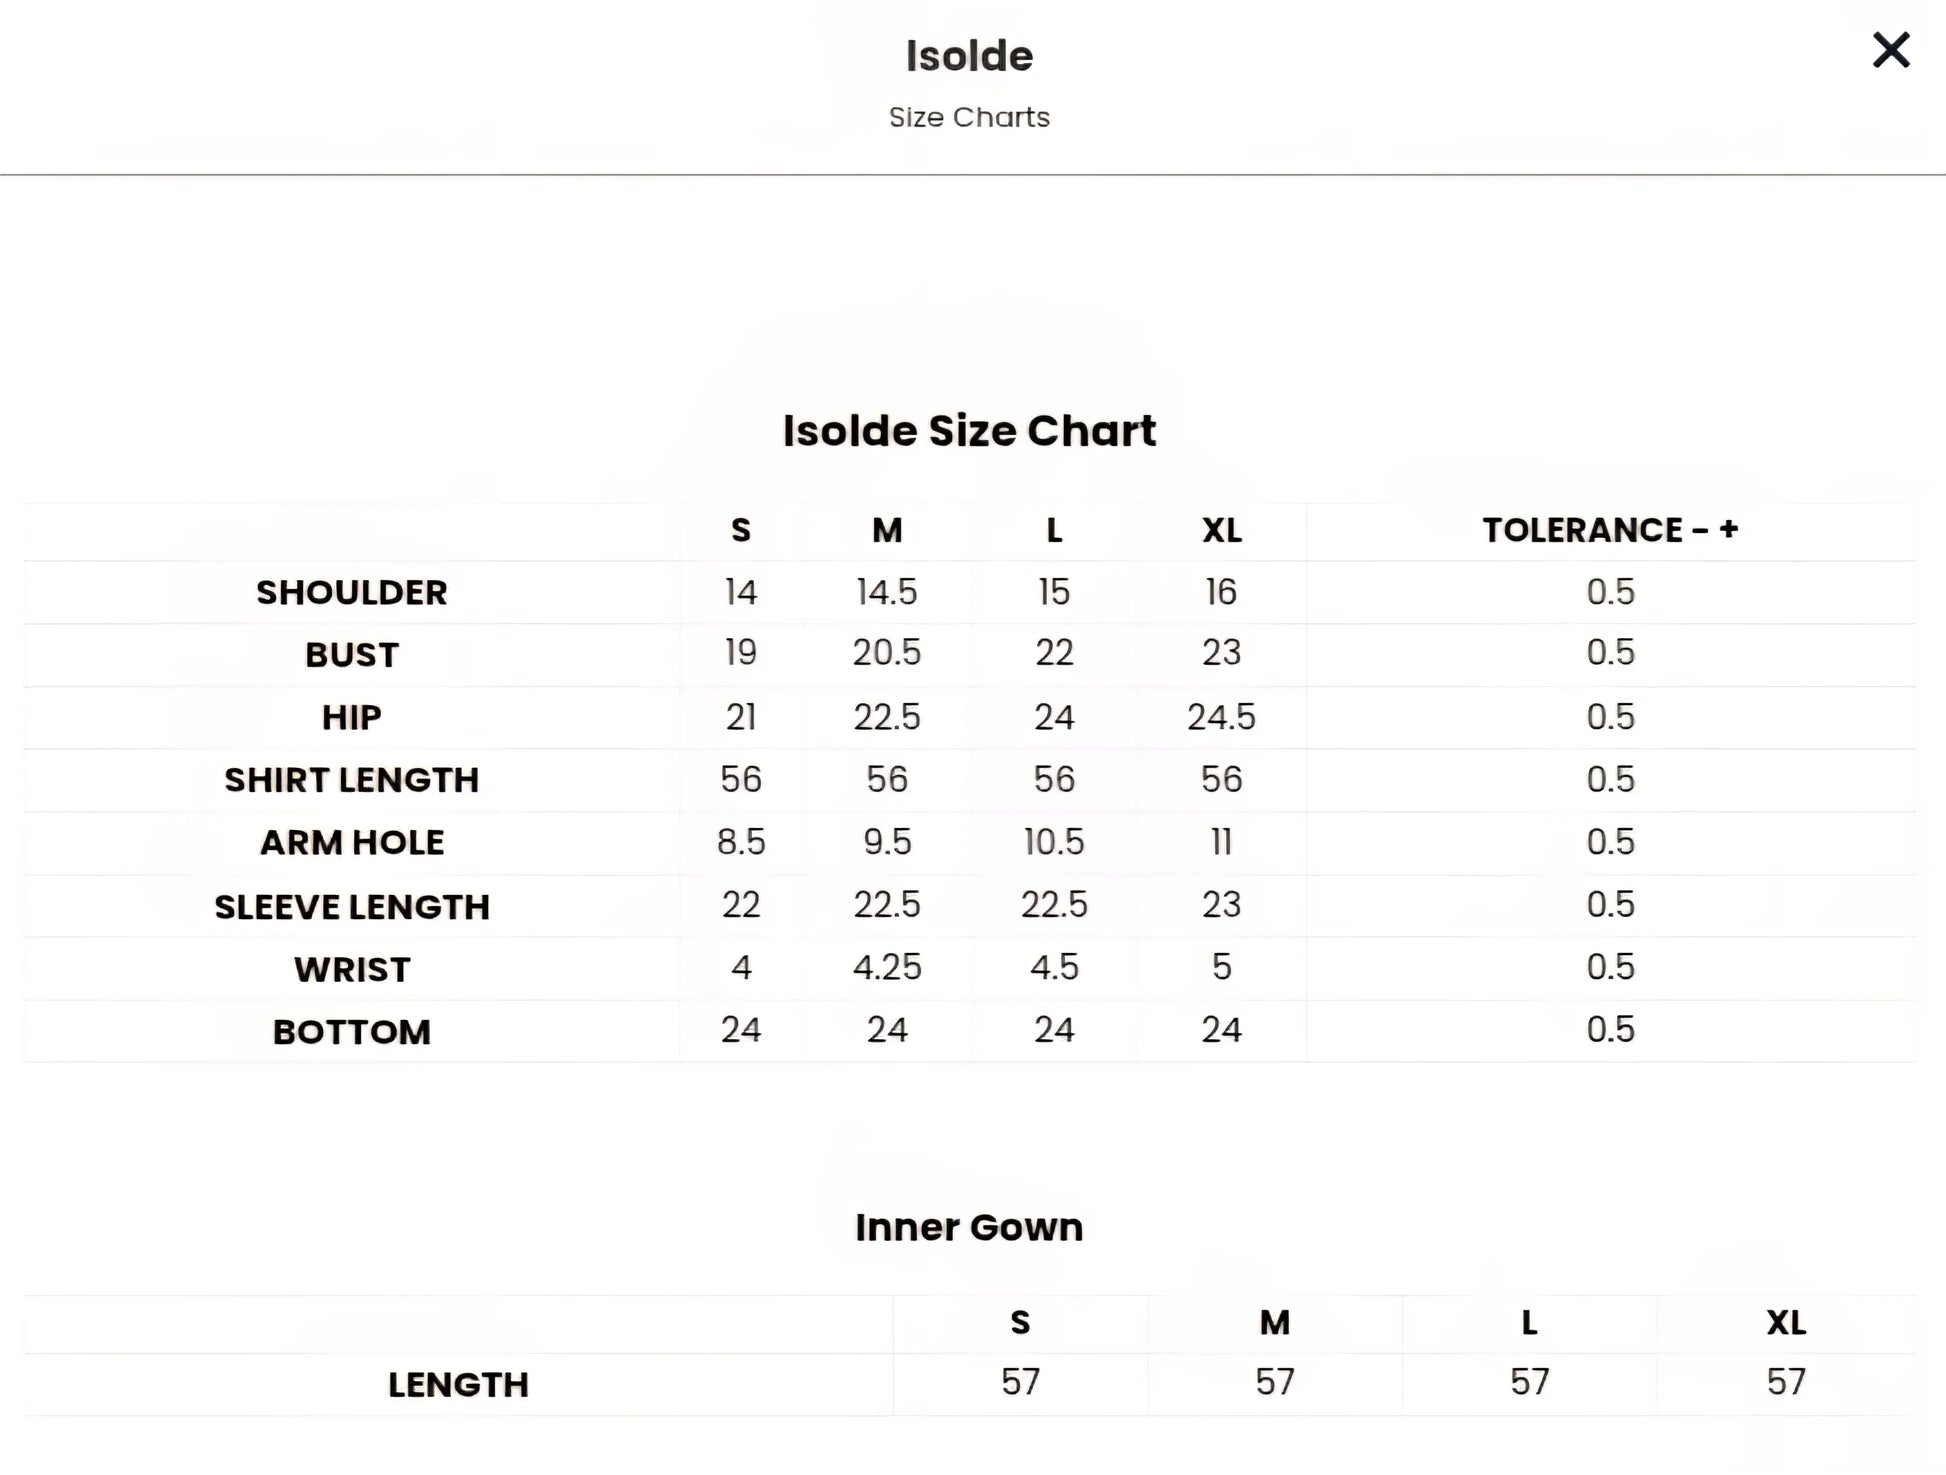The image size is (1946, 1475).
Task: Select the 24.5 hip value for XL
Action: (x=1221, y=717)
